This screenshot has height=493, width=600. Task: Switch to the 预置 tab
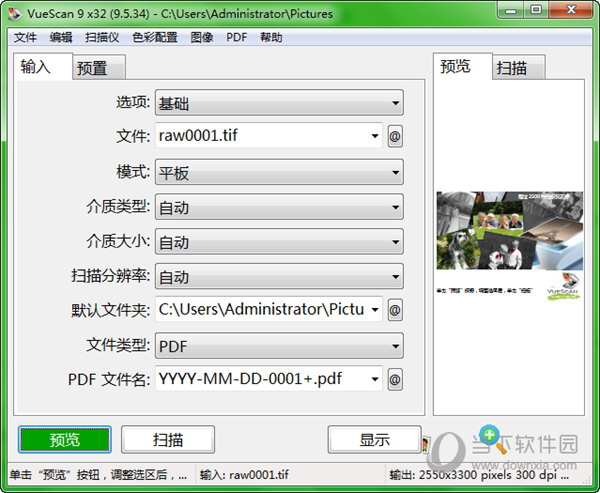coord(99,68)
